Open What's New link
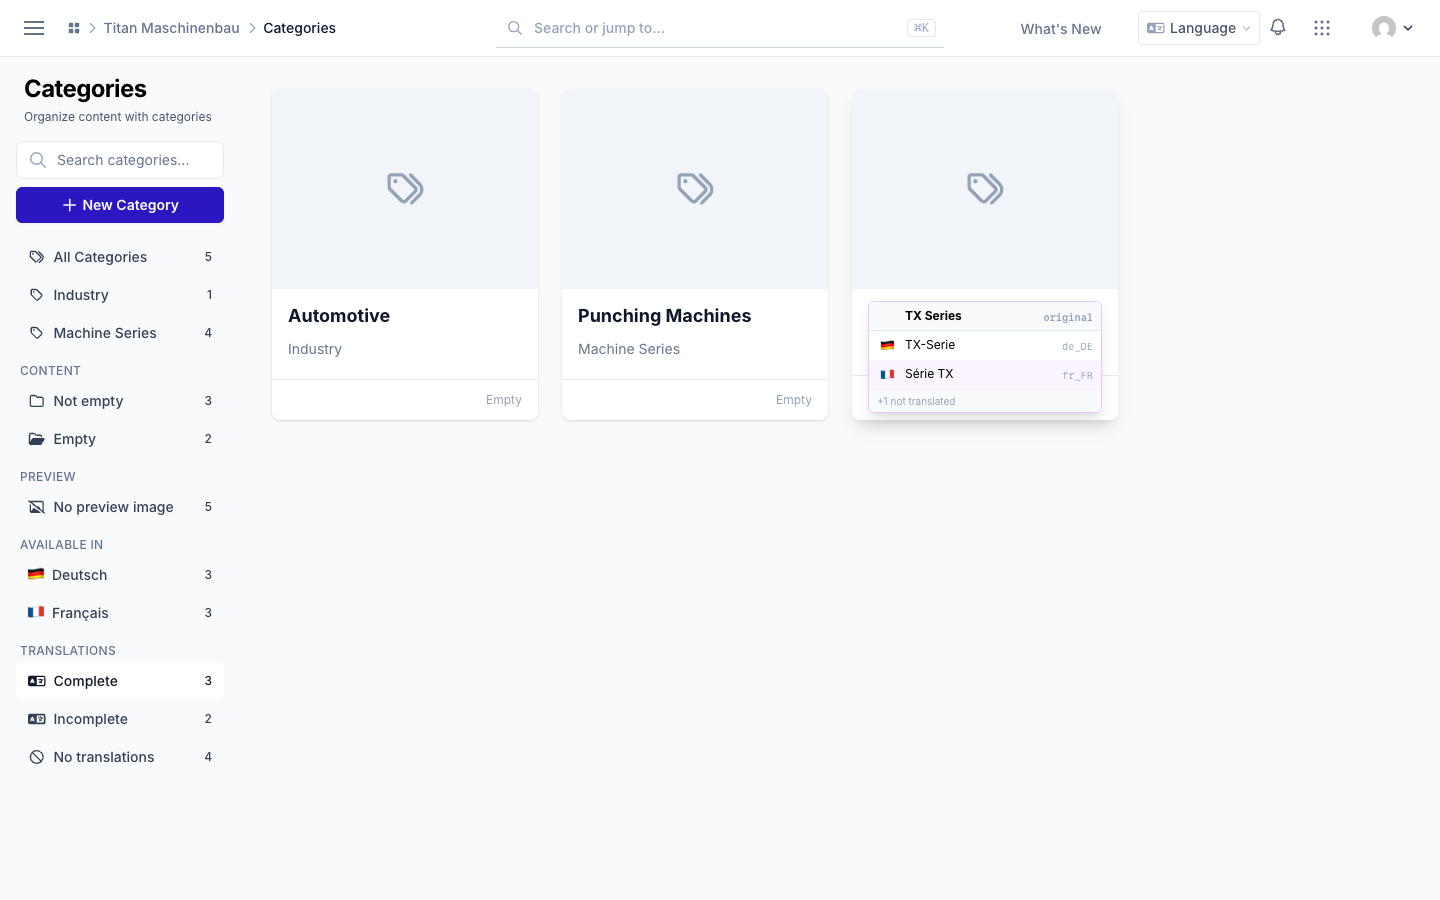The image size is (1440, 900). pyautogui.click(x=1060, y=29)
